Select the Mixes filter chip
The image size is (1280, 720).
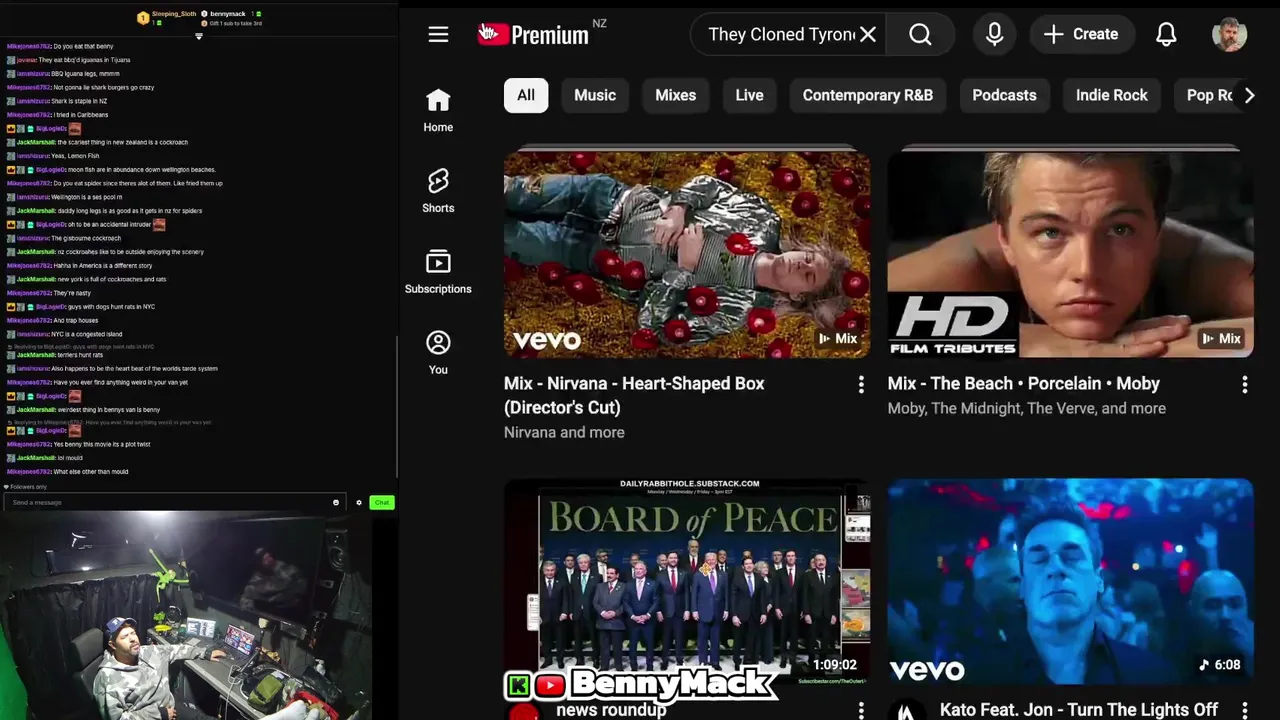(675, 95)
